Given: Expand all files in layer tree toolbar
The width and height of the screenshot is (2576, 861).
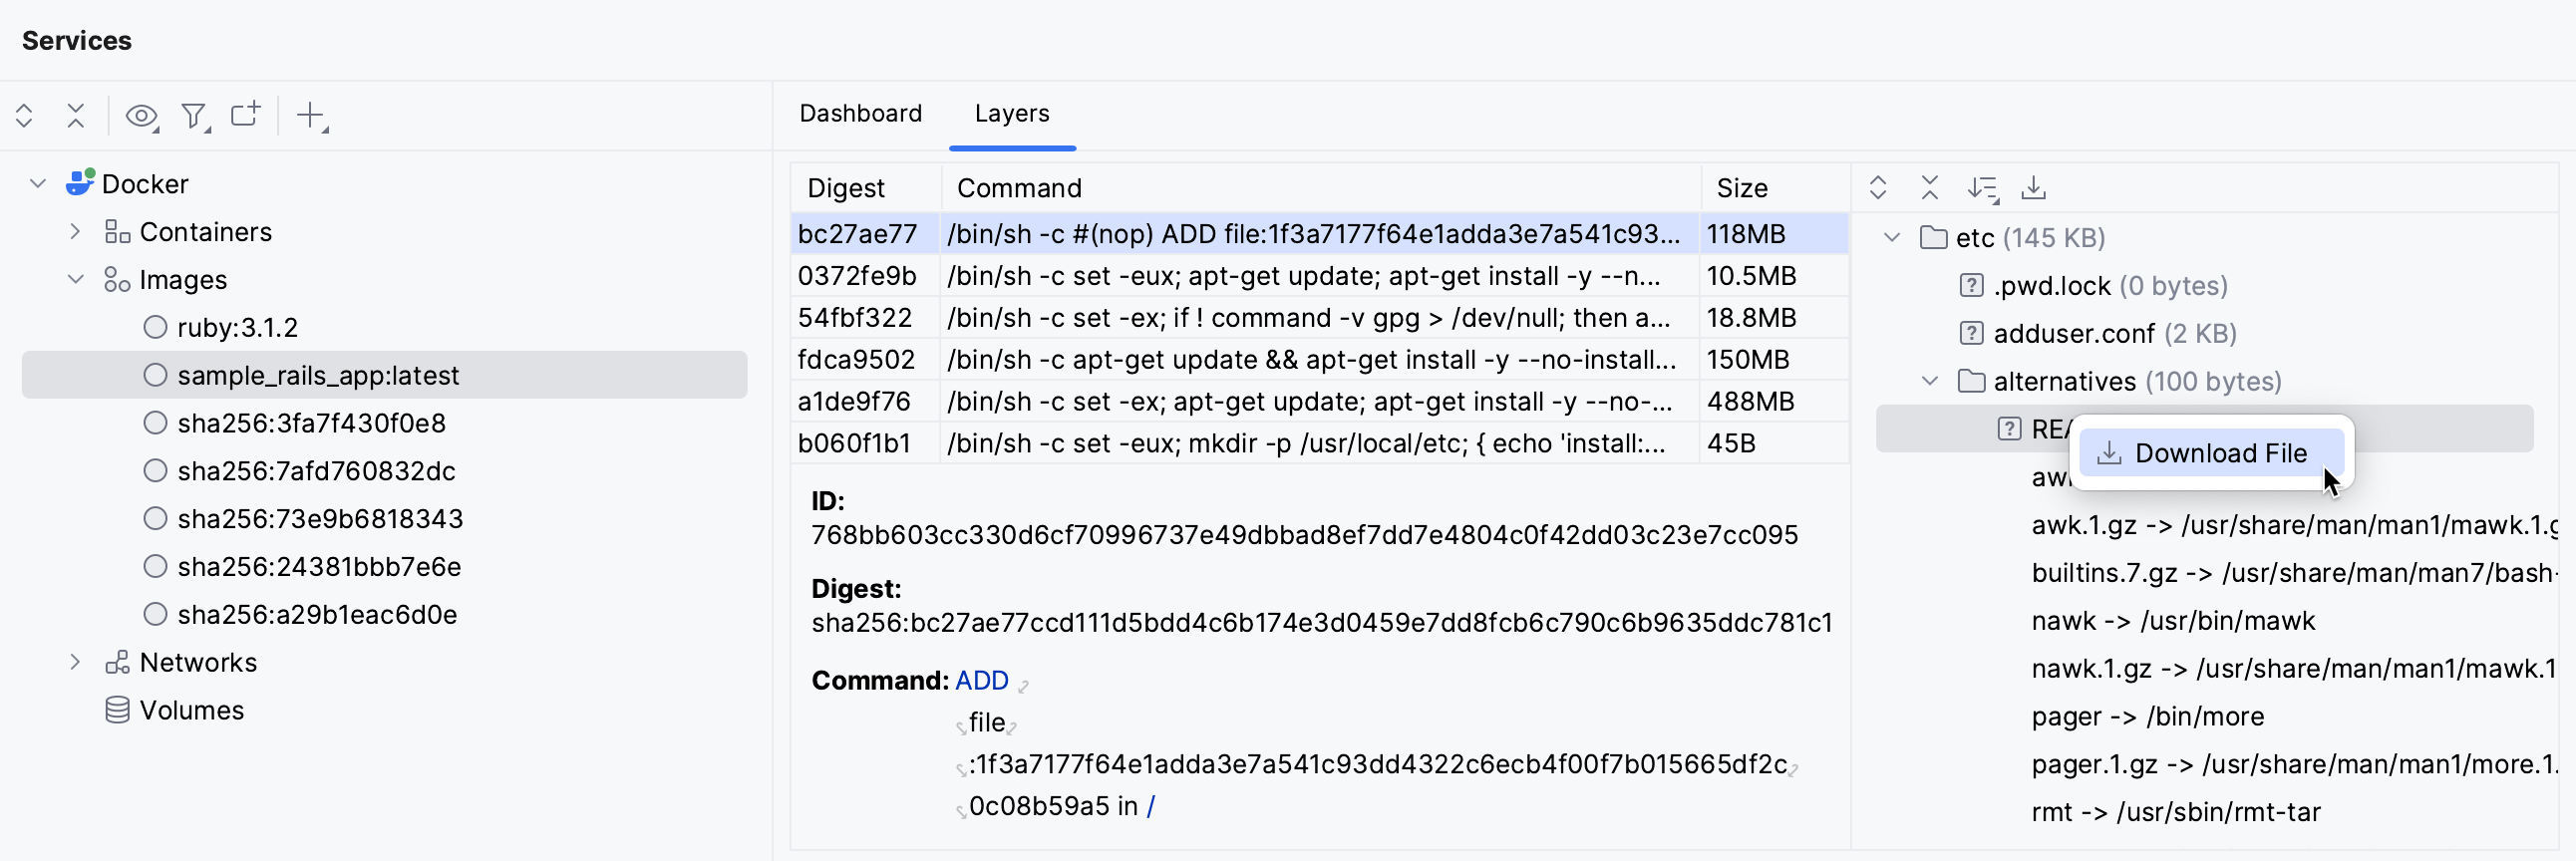Looking at the screenshot, I should pyautogui.click(x=1877, y=188).
